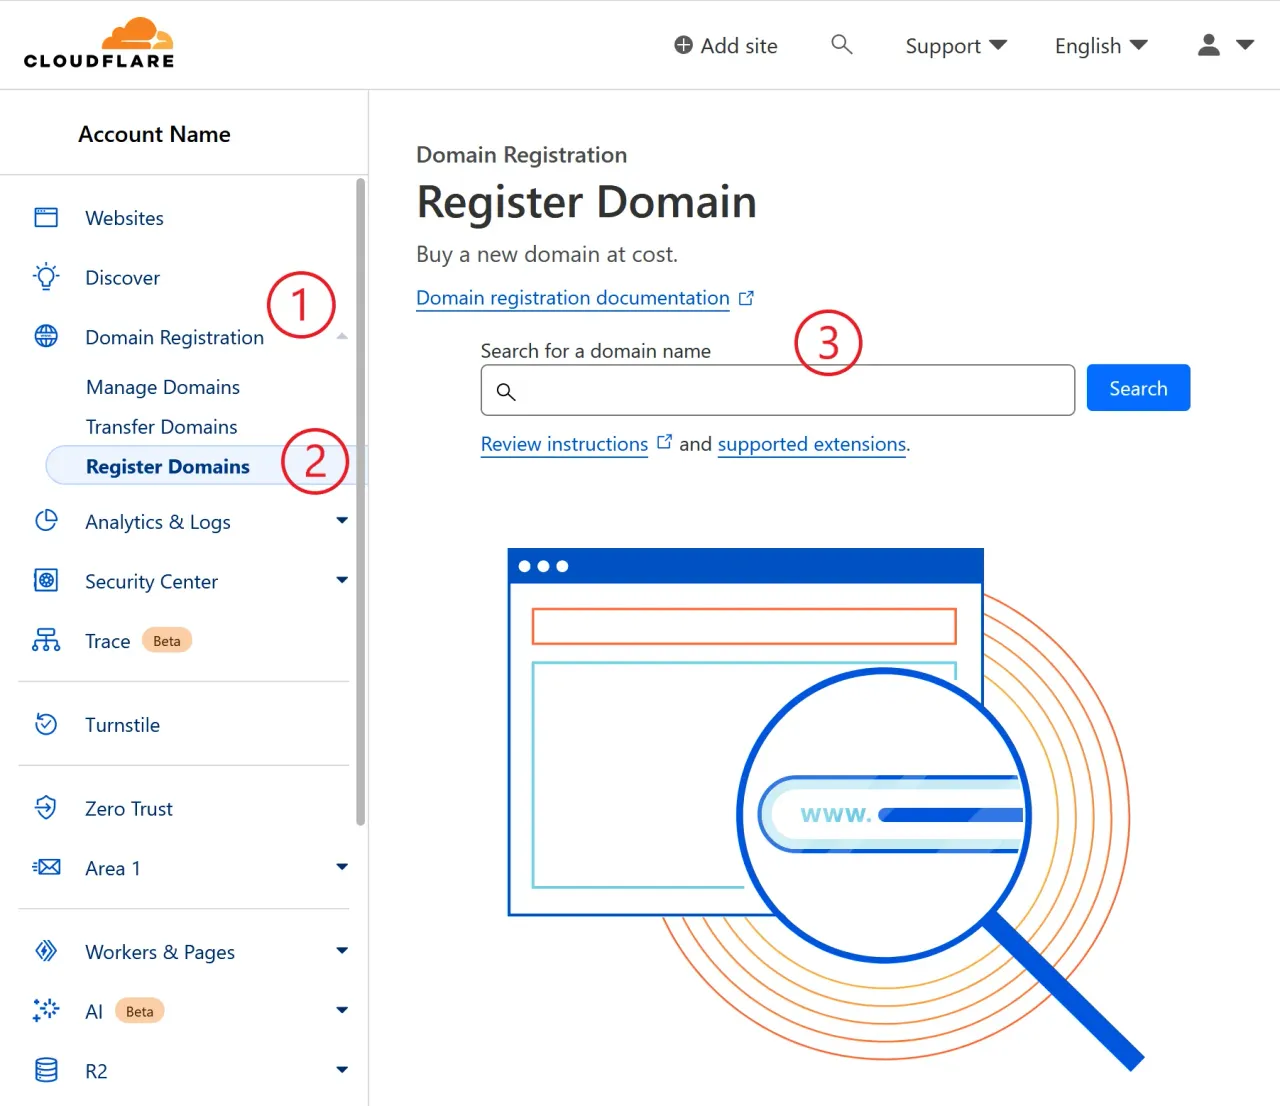The height and width of the screenshot is (1106, 1280).
Task: Click the Area 1 envelope icon
Action: point(46,867)
